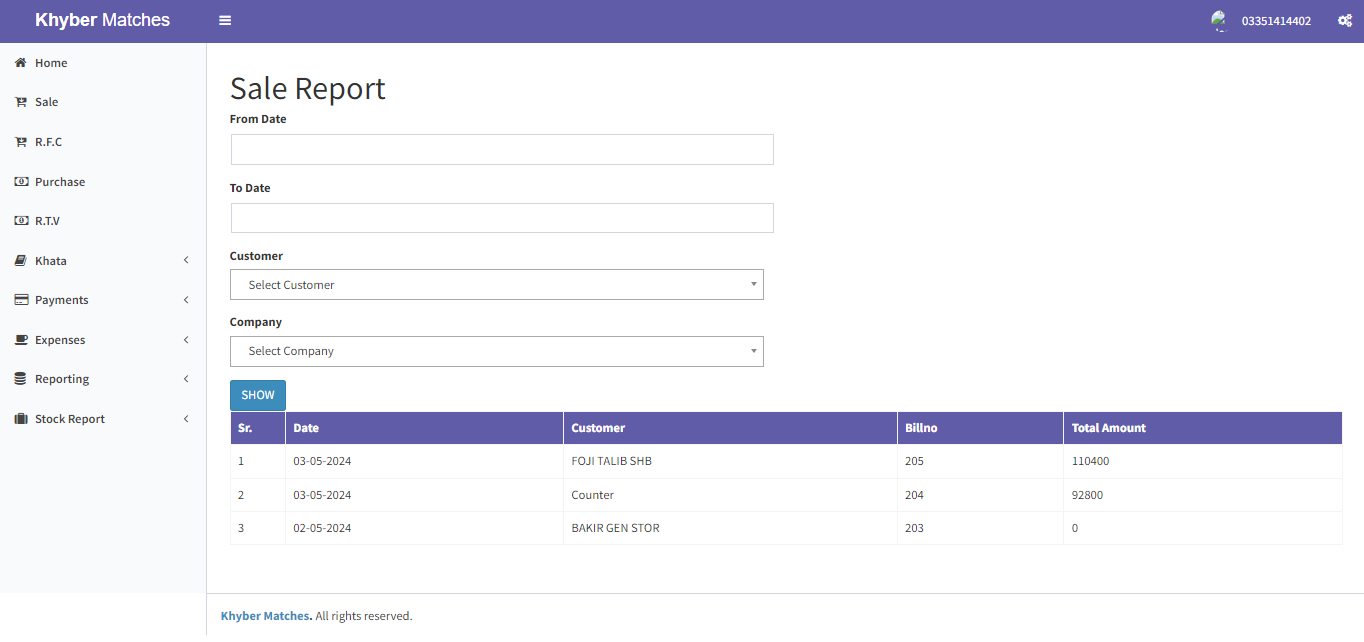The height and width of the screenshot is (642, 1364).
Task: Click the Payments credit card icon
Action: tap(20, 300)
